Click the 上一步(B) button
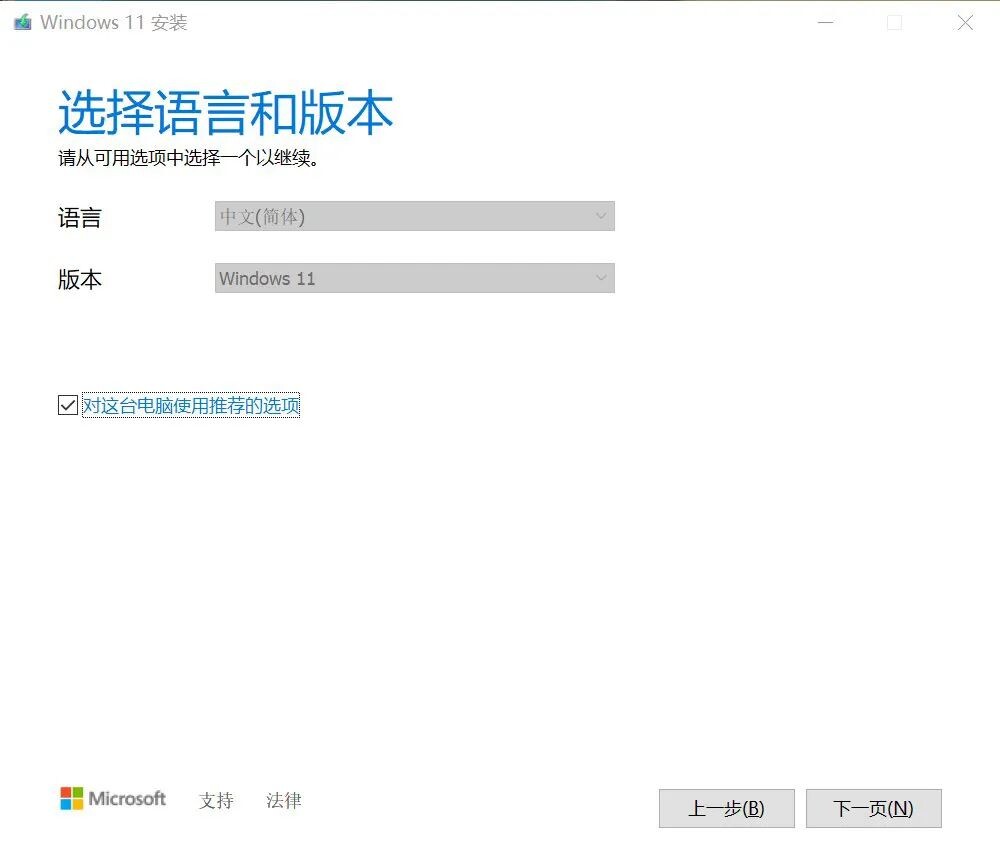This screenshot has height=867, width=1000. click(x=726, y=808)
